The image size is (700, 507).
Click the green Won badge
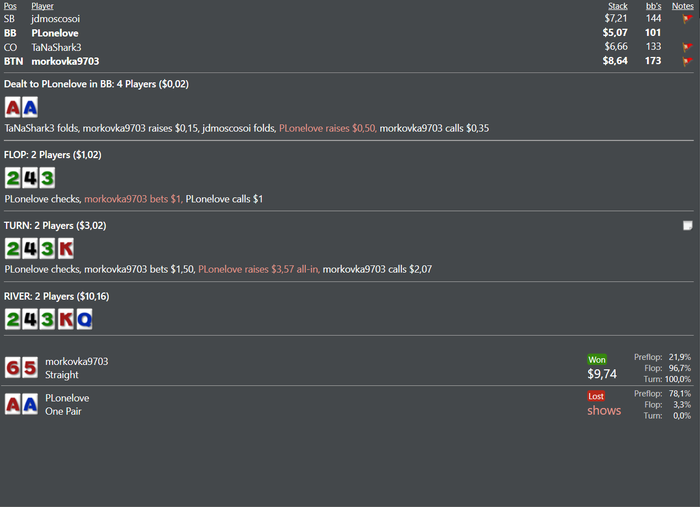pyautogui.click(x=597, y=360)
